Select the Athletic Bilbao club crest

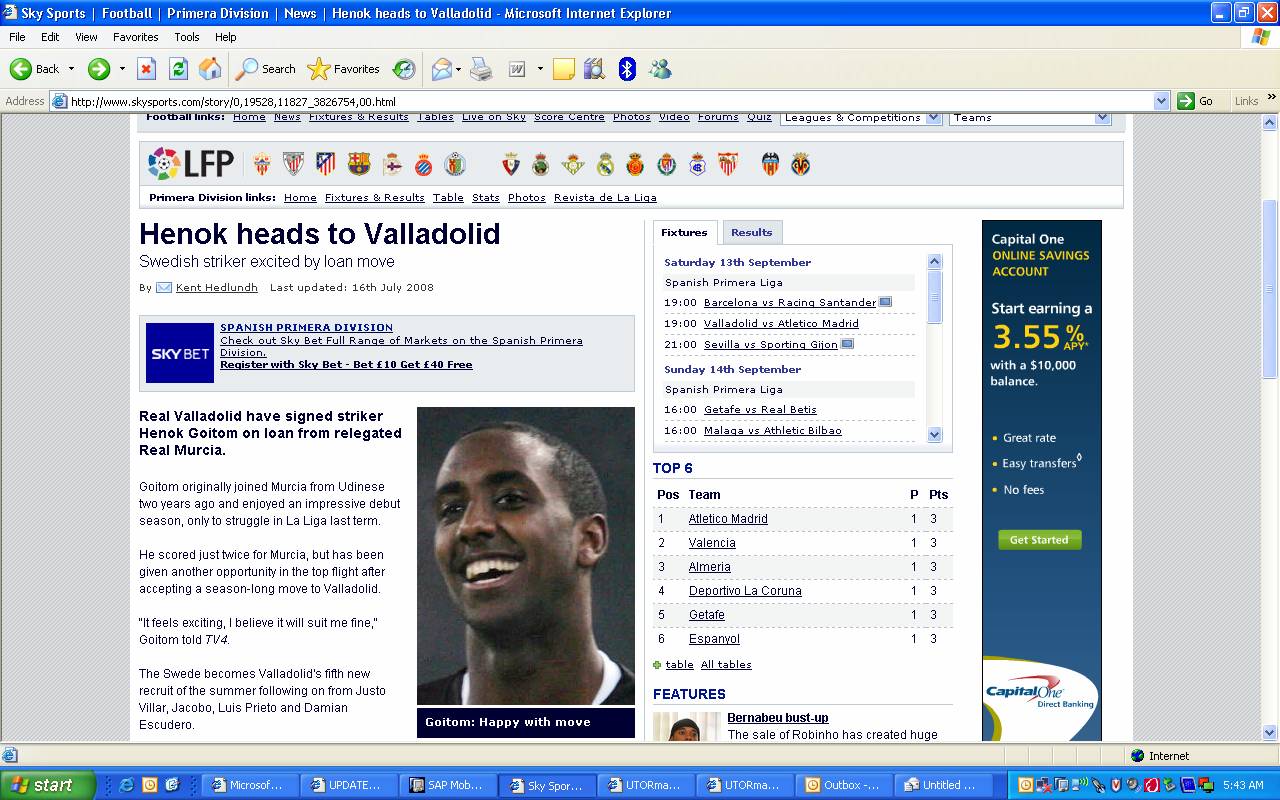point(293,164)
